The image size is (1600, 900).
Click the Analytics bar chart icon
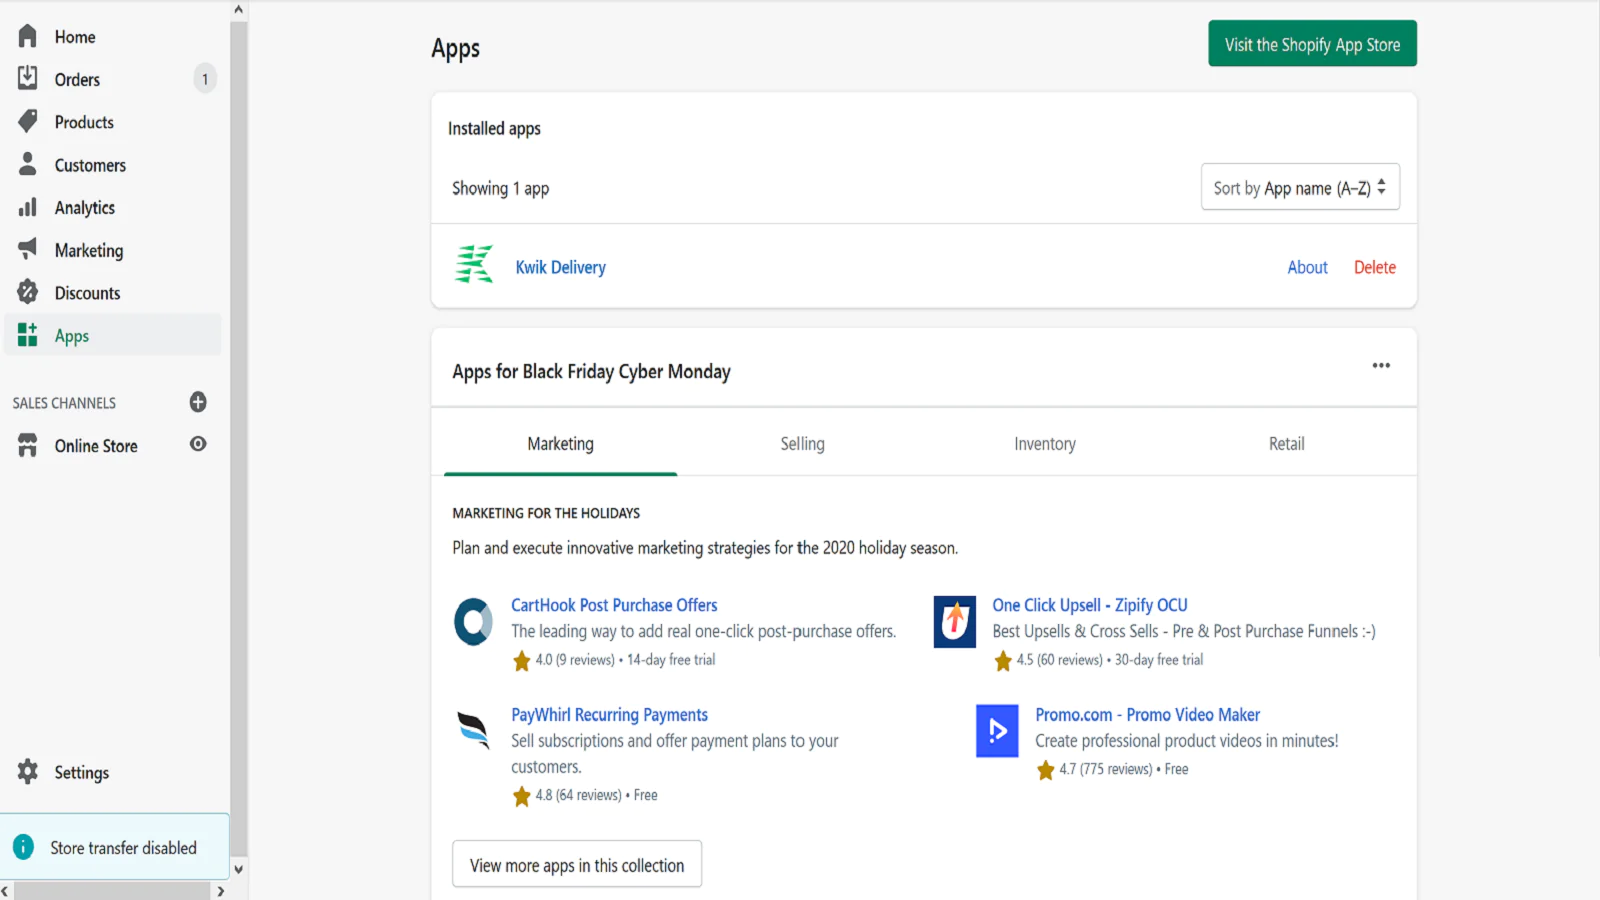click(x=27, y=207)
